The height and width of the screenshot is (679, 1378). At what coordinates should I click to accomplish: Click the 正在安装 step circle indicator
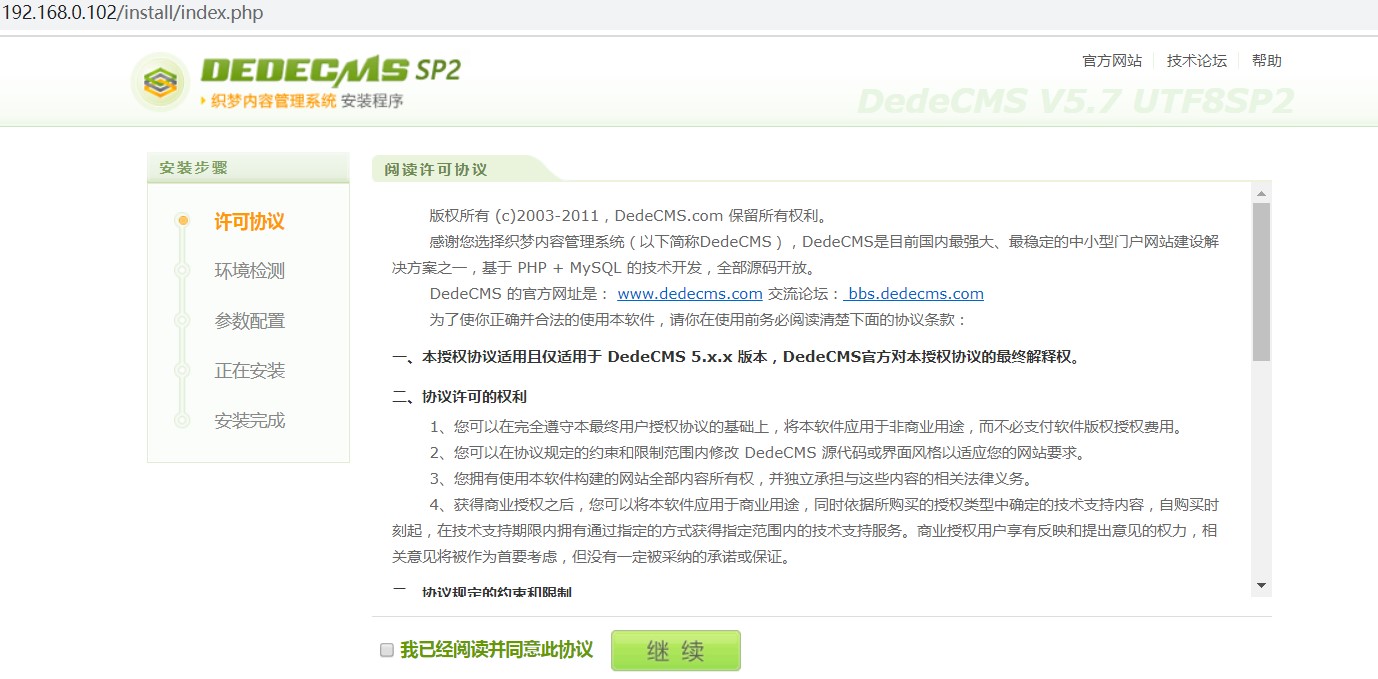(181, 371)
